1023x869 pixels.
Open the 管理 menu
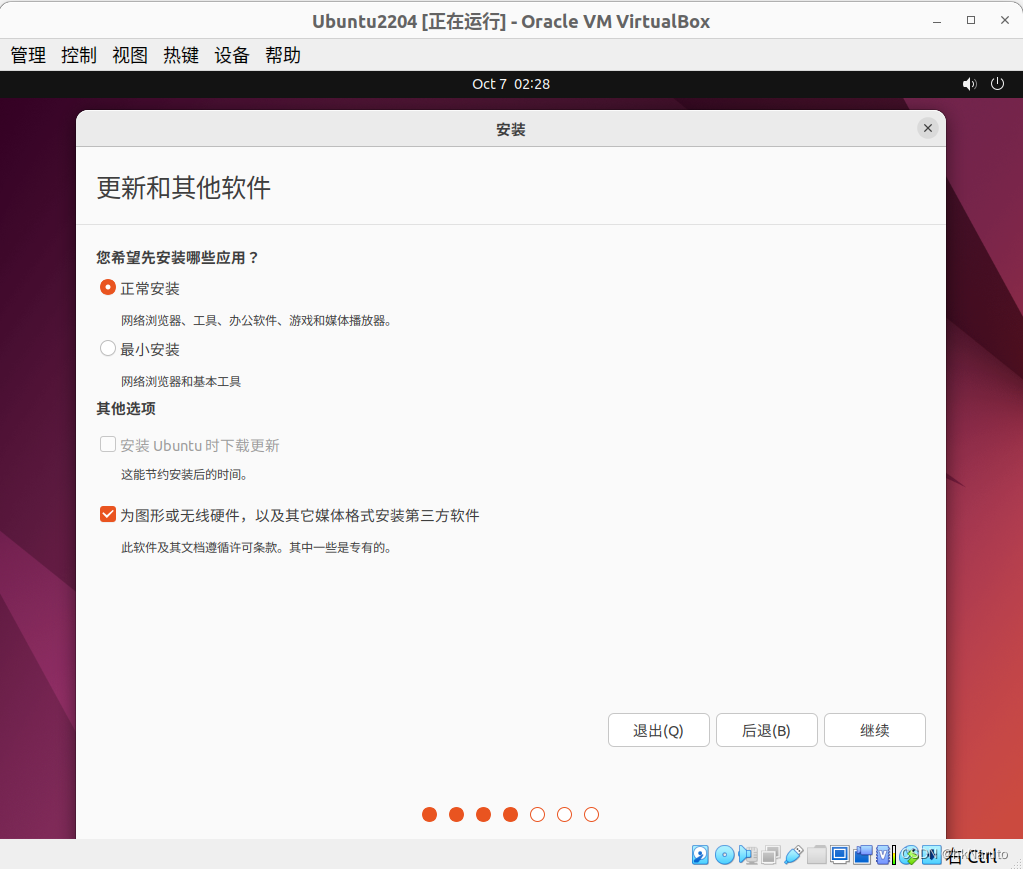click(x=28, y=55)
